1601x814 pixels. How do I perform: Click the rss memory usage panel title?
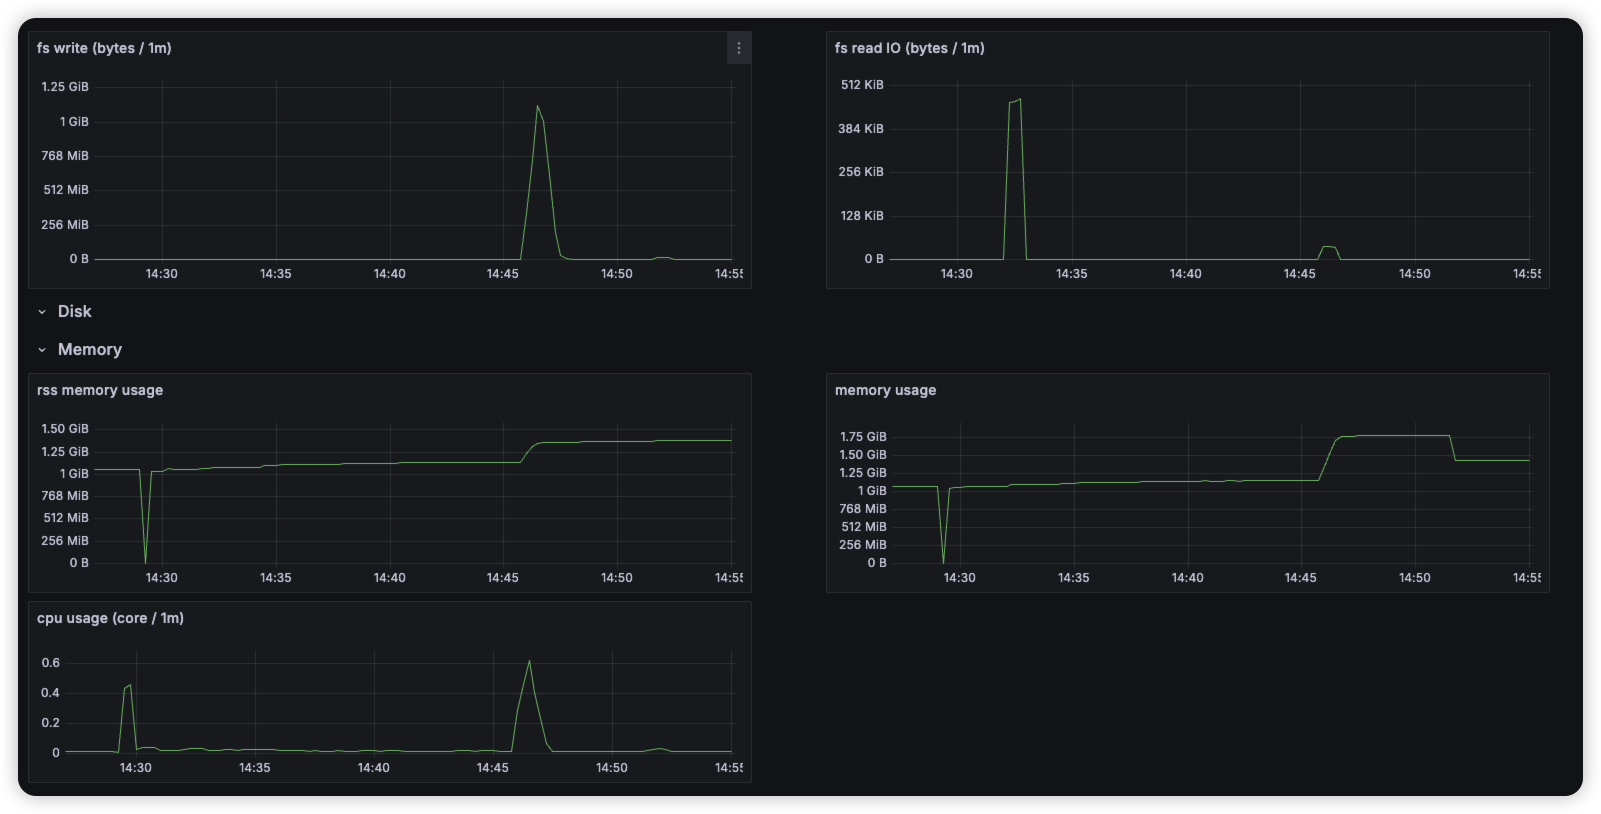(100, 390)
